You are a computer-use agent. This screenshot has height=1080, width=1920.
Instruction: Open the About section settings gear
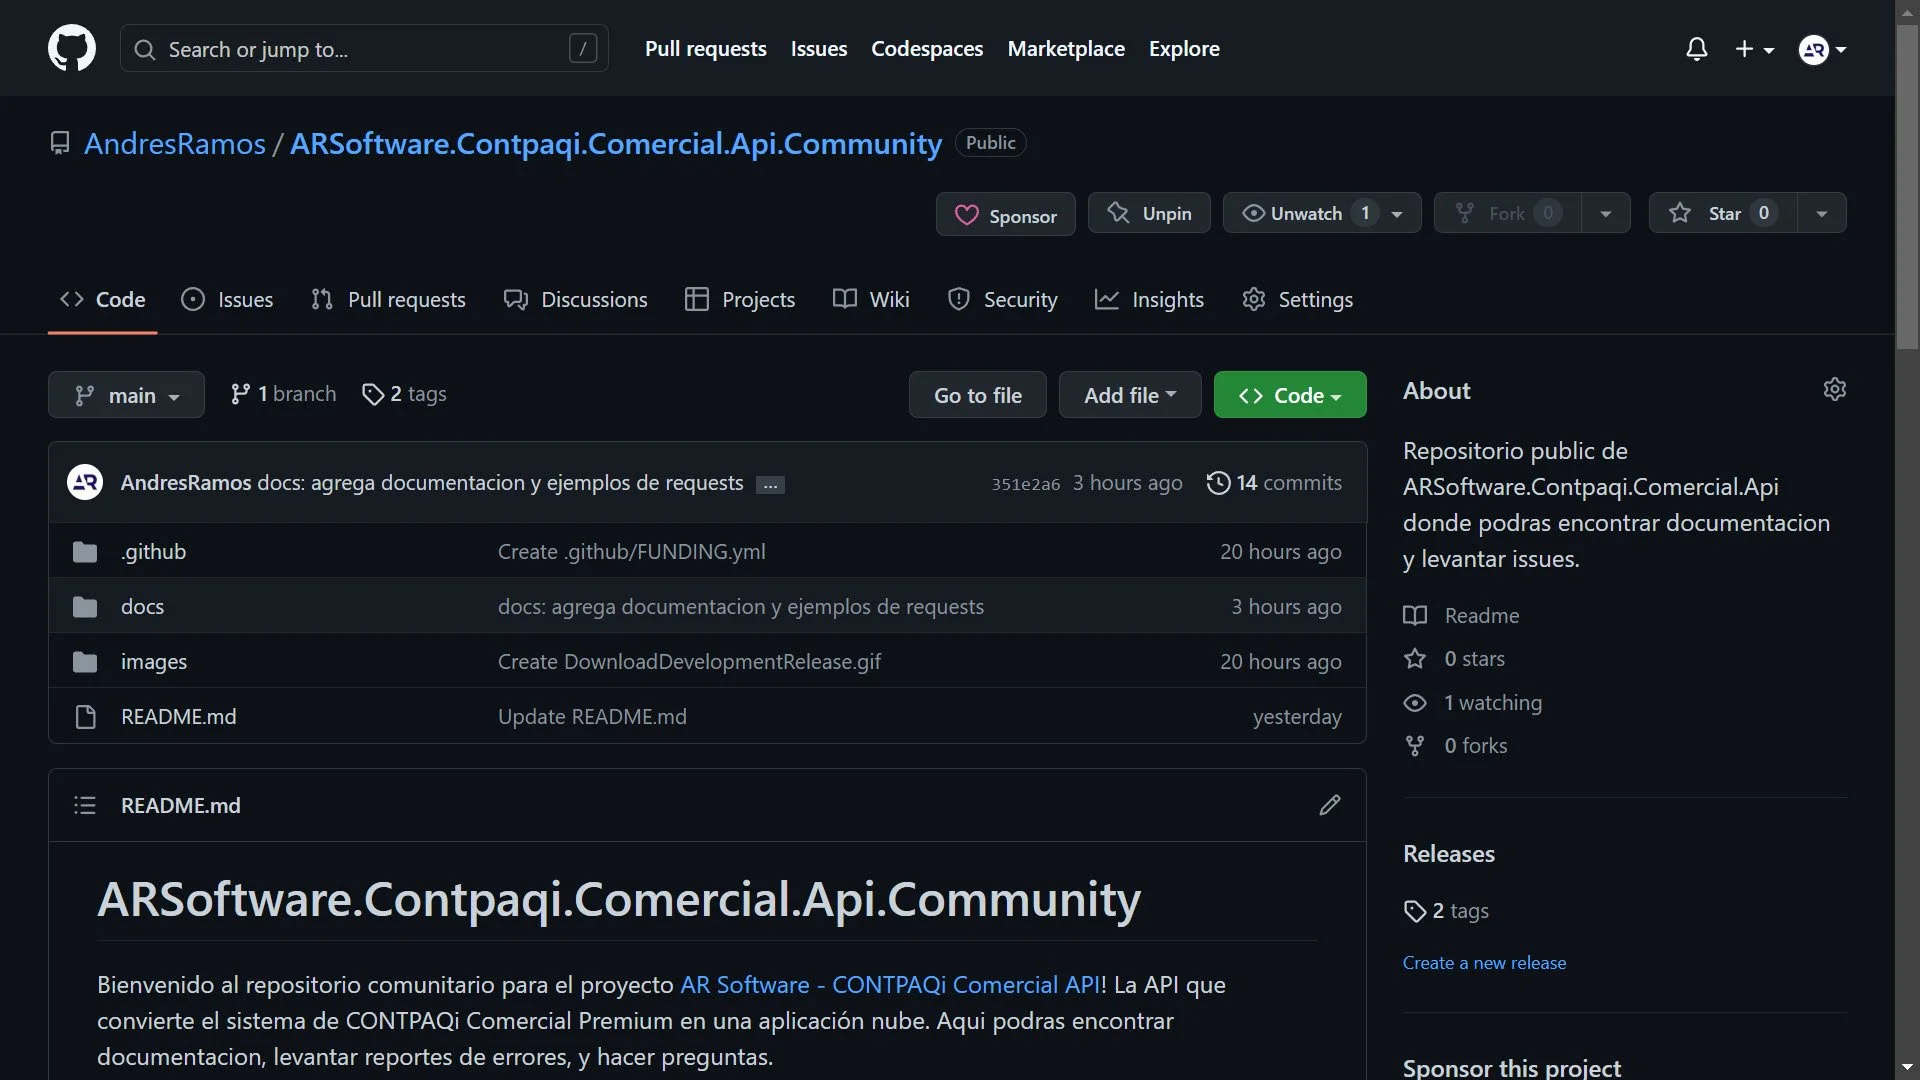point(1835,389)
